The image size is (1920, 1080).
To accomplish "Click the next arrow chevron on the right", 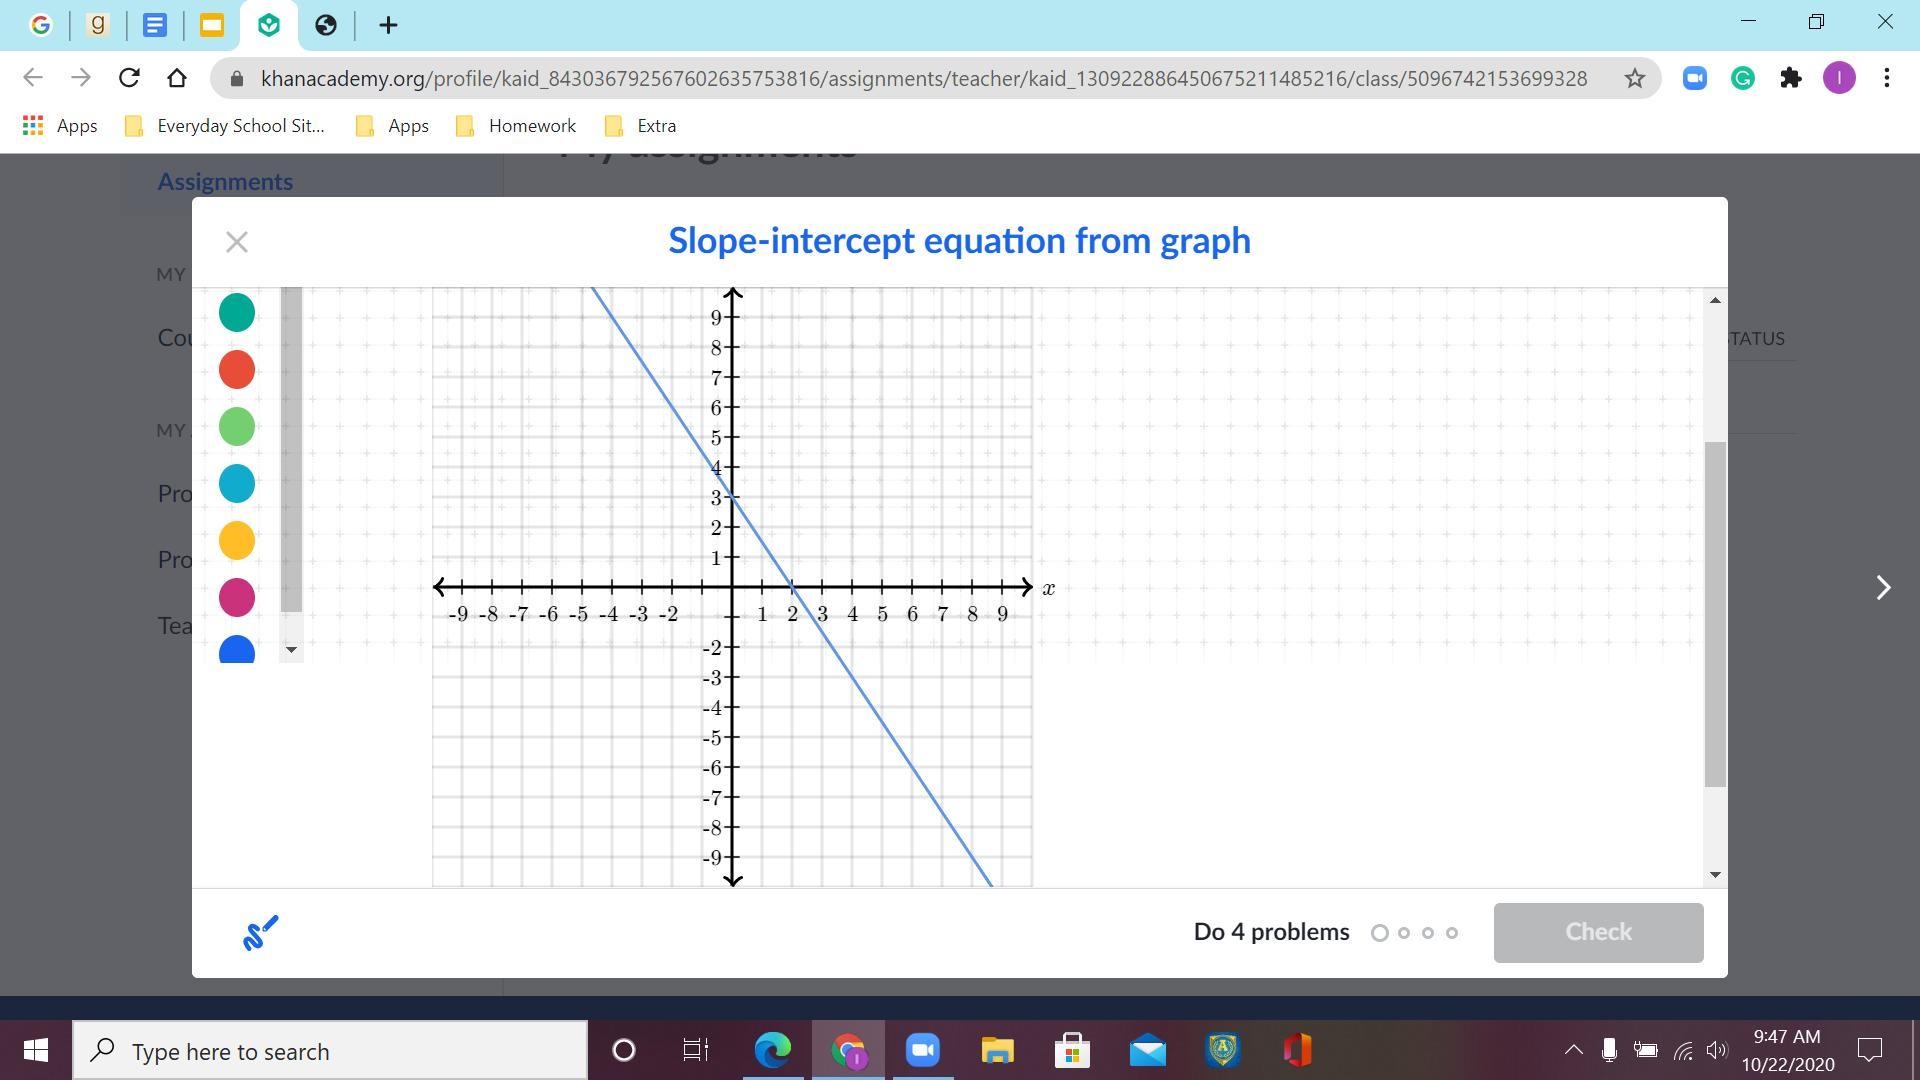I will (1883, 588).
